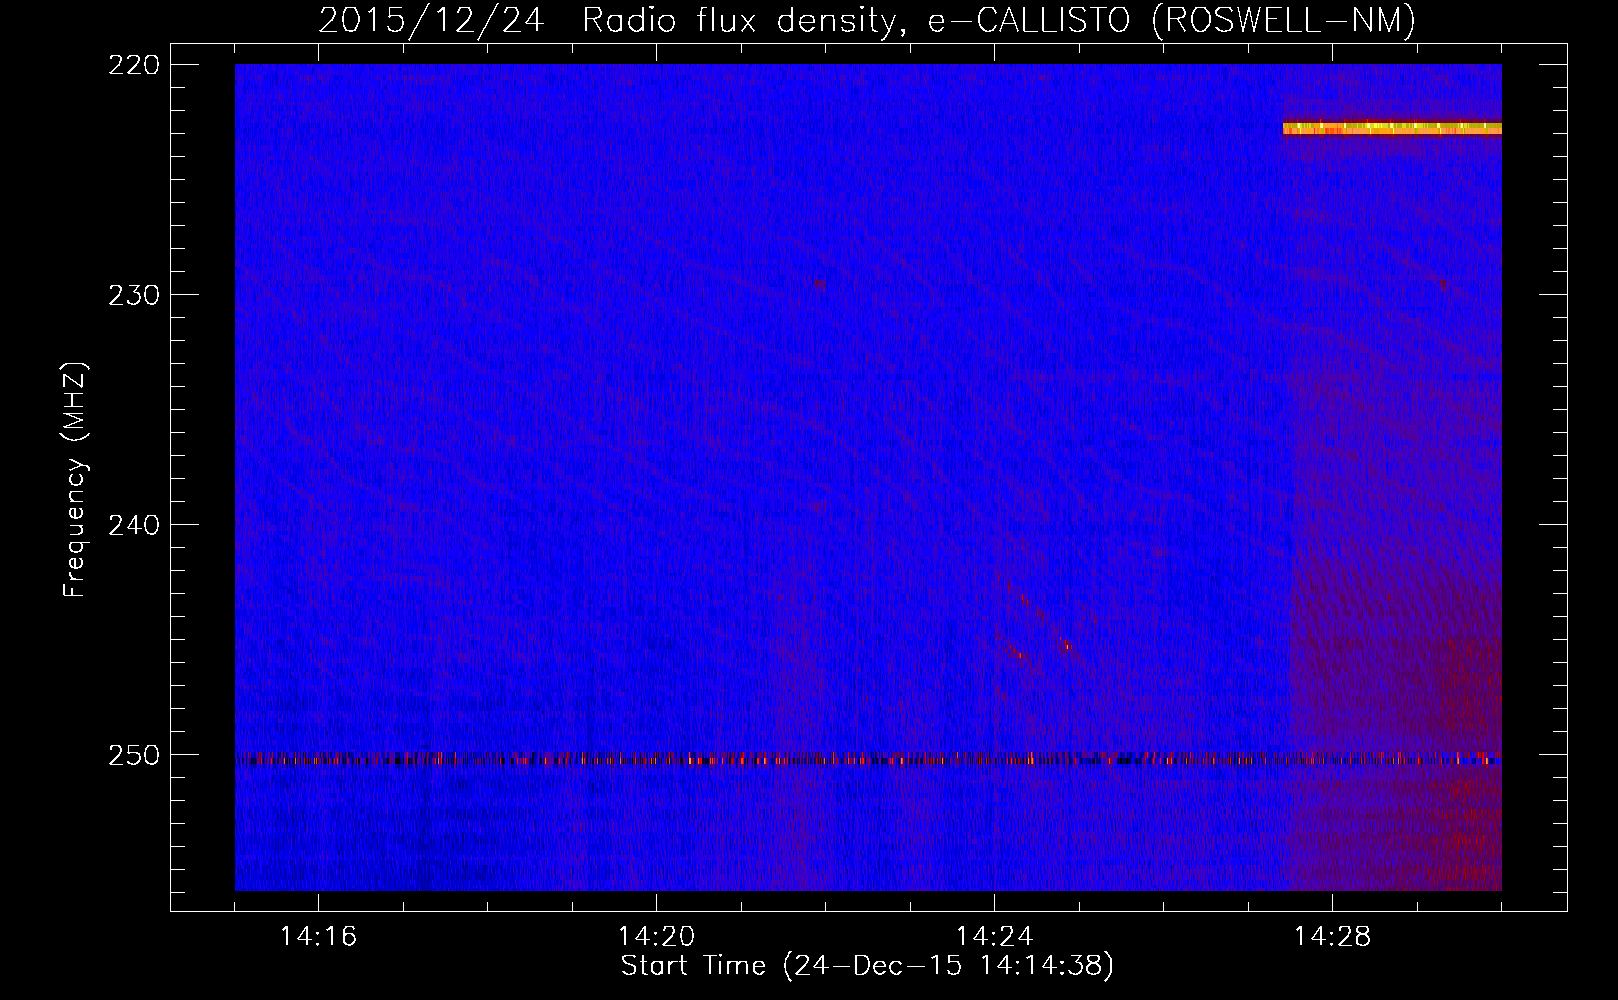Click the 14:20 time tick label
The height and width of the screenshot is (1000, 1618).
[656, 937]
